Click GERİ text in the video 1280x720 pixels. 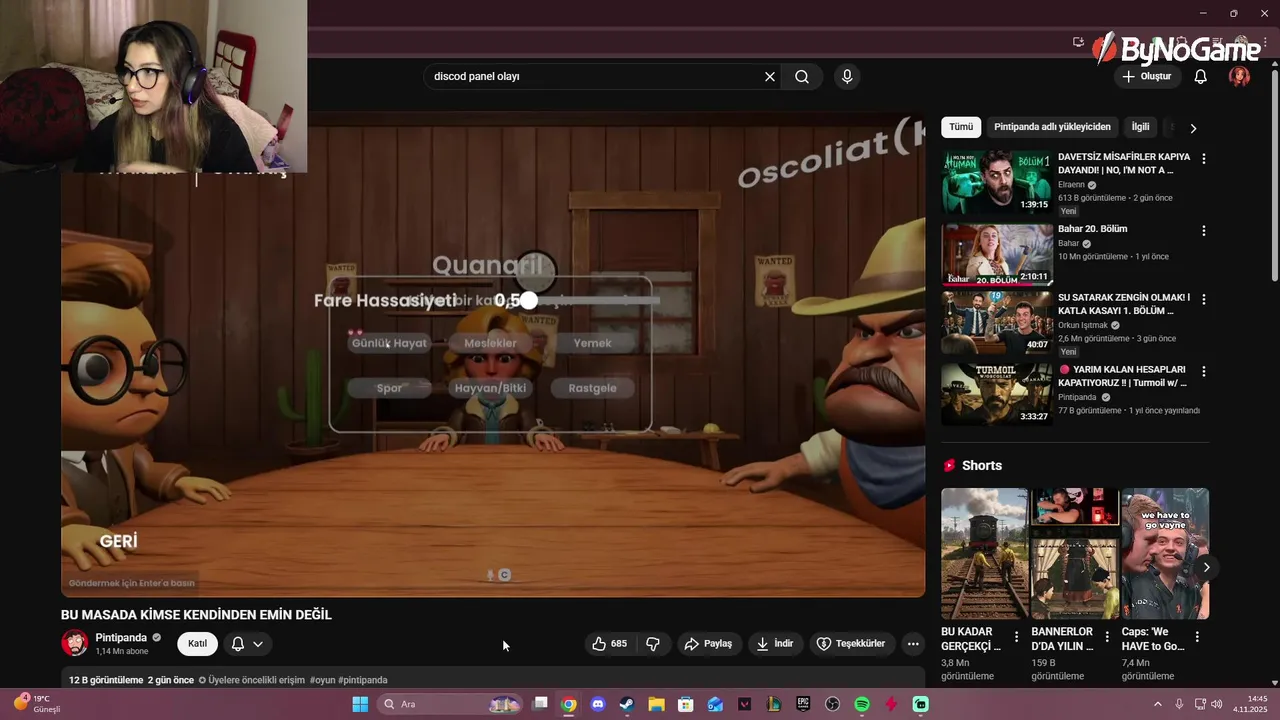(118, 541)
